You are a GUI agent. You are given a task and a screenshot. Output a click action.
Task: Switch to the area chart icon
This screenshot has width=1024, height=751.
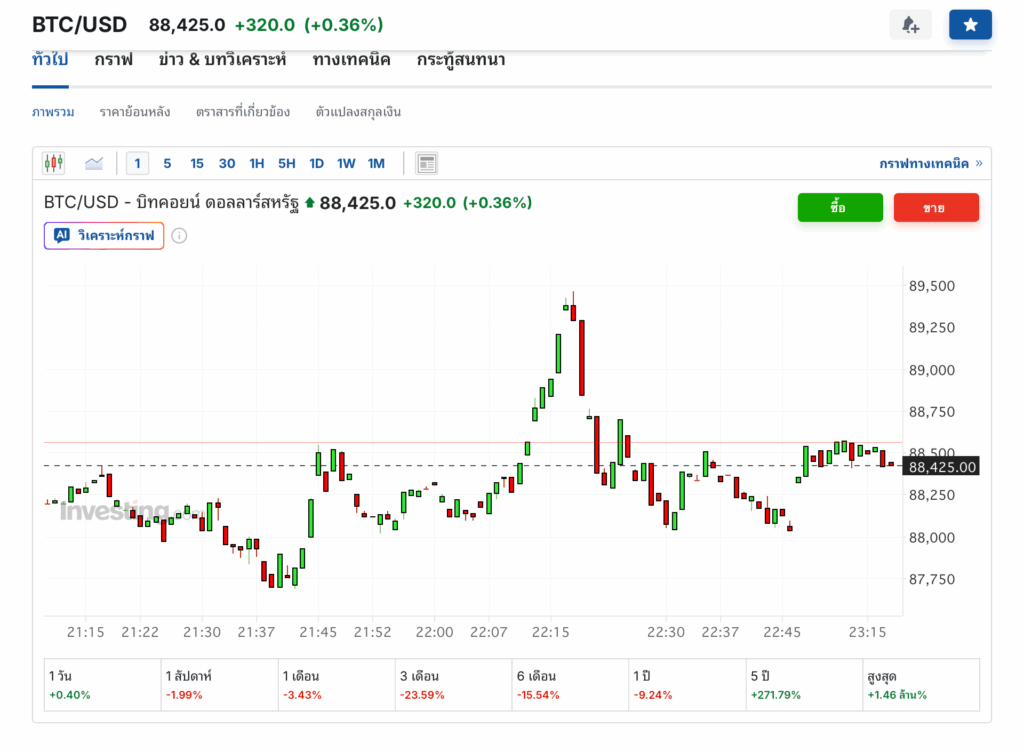tap(94, 163)
